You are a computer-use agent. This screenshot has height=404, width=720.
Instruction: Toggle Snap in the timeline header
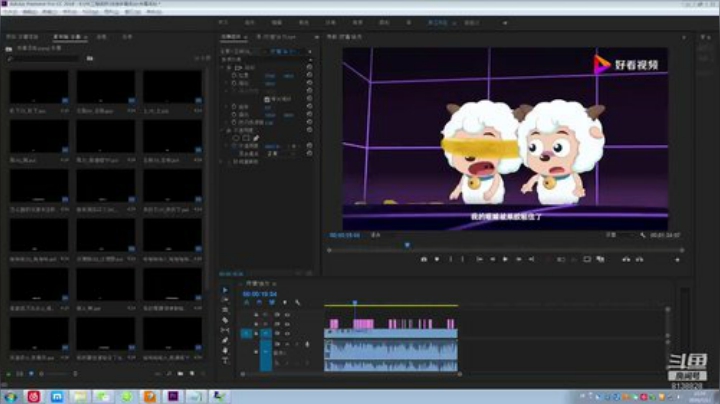(259, 303)
